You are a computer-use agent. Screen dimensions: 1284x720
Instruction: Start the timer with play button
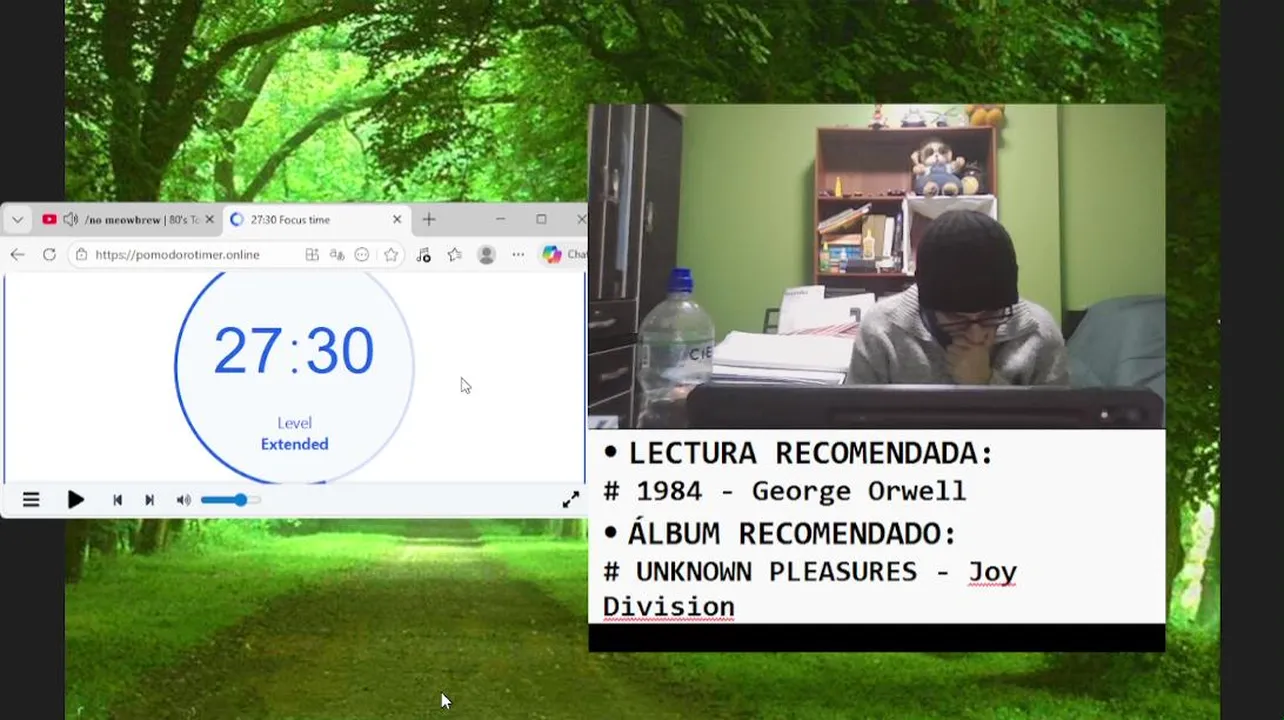pyautogui.click(x=76, y=500)
